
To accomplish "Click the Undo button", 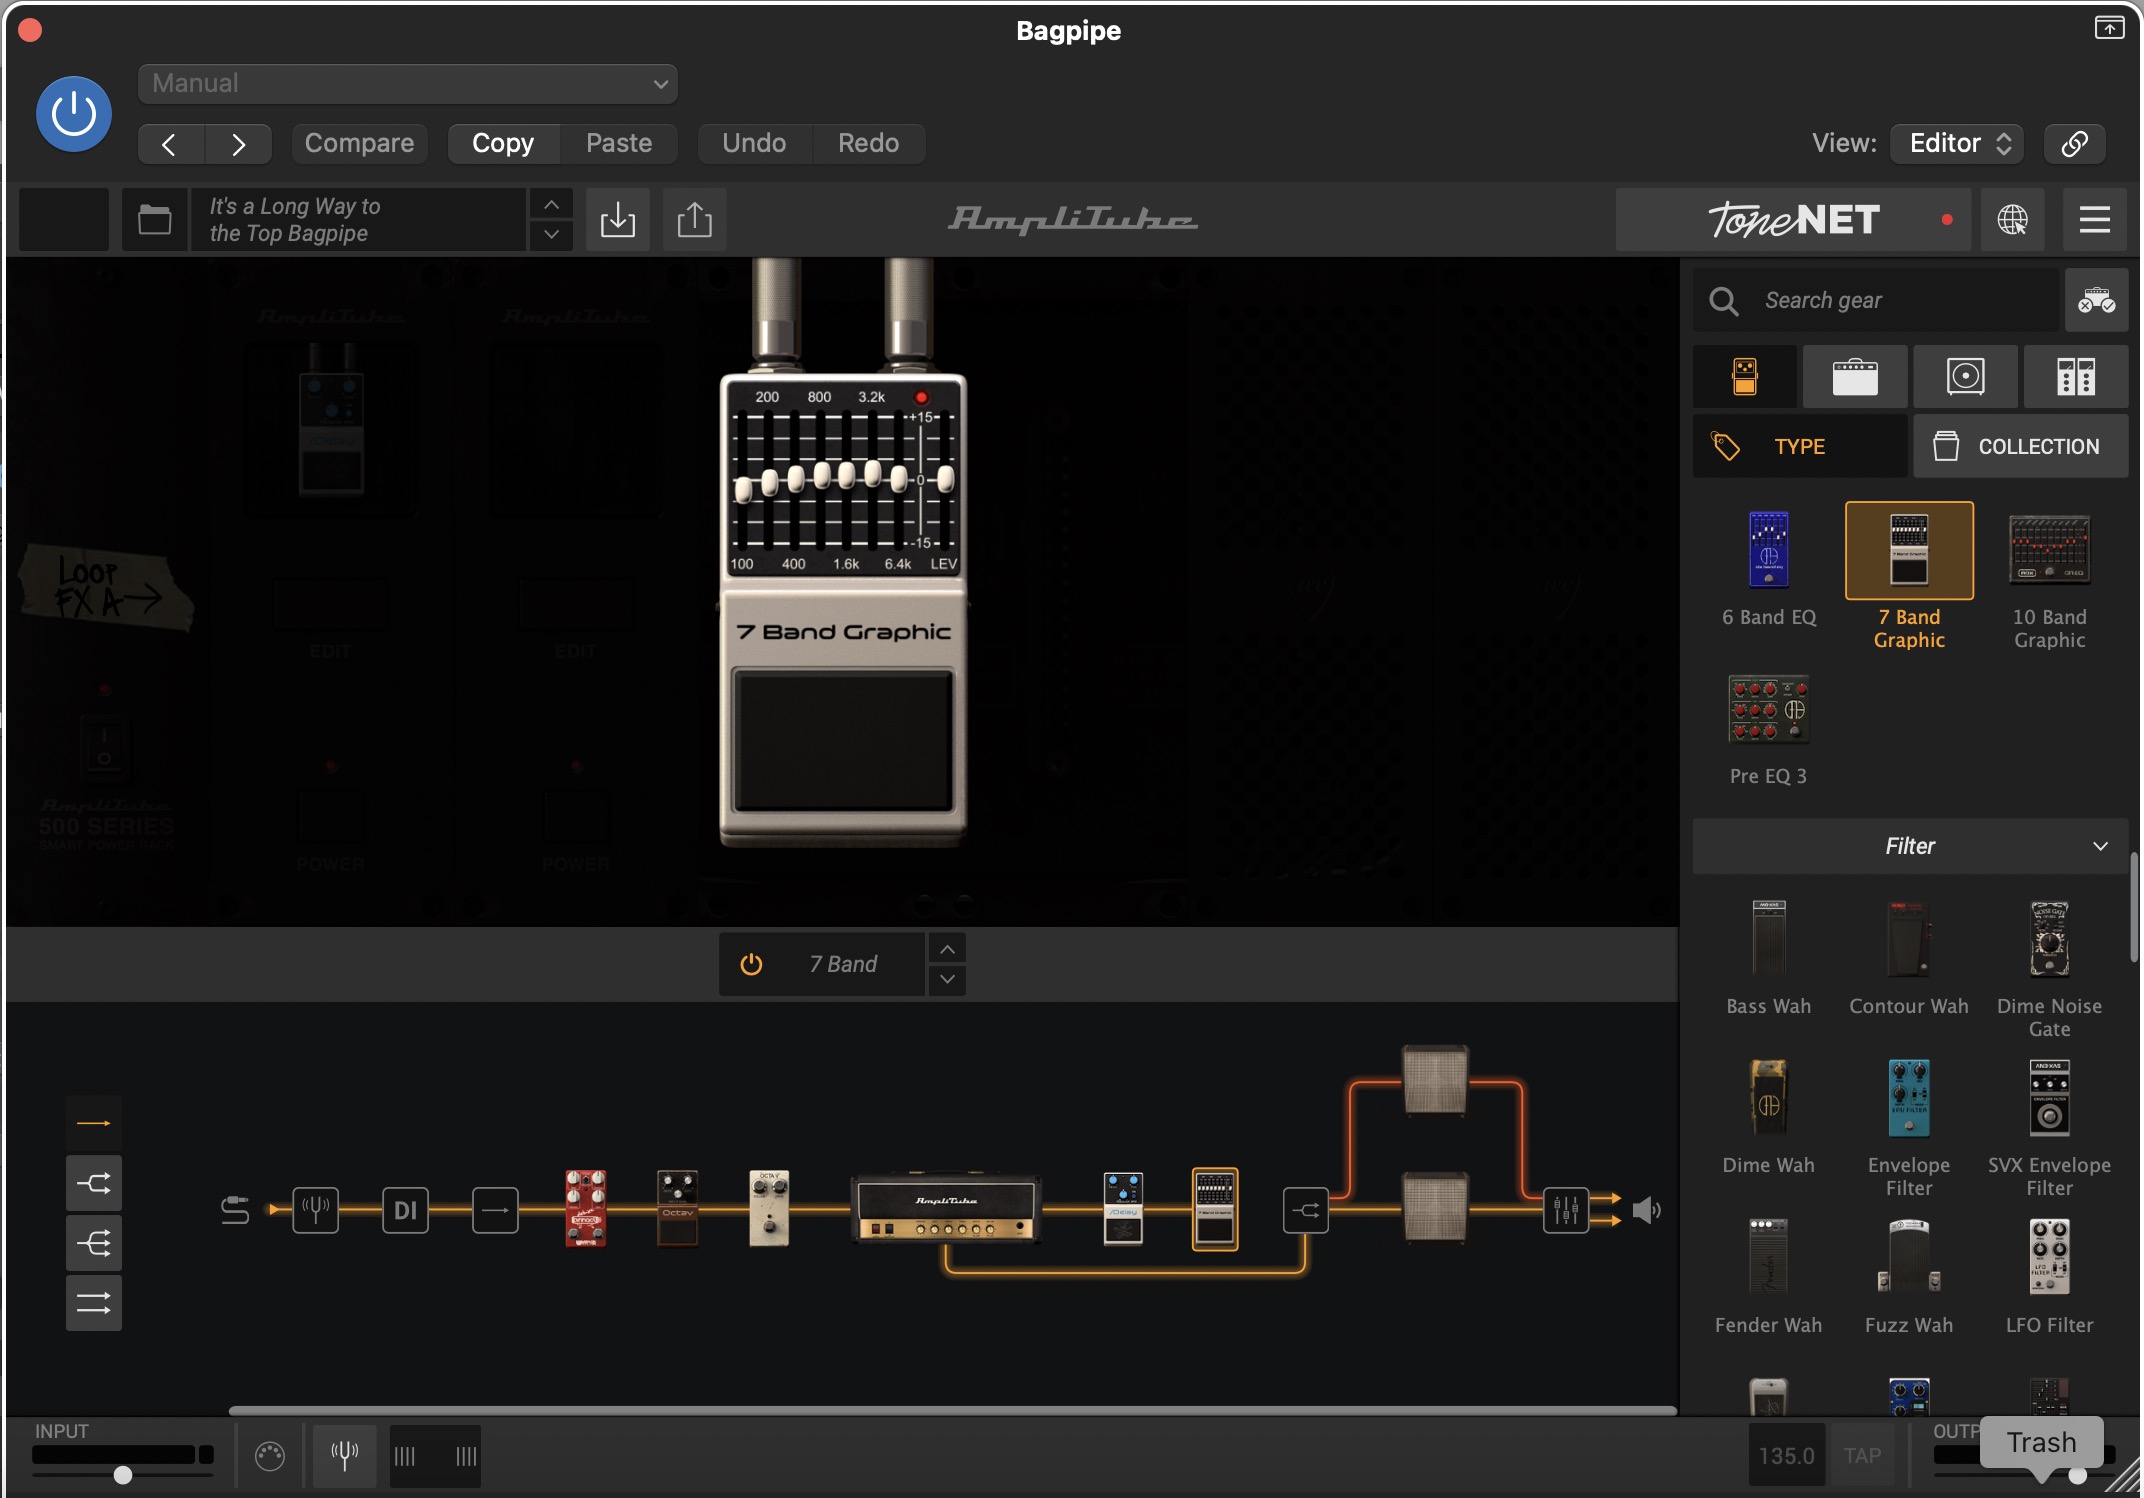I will tap(754, 143).
